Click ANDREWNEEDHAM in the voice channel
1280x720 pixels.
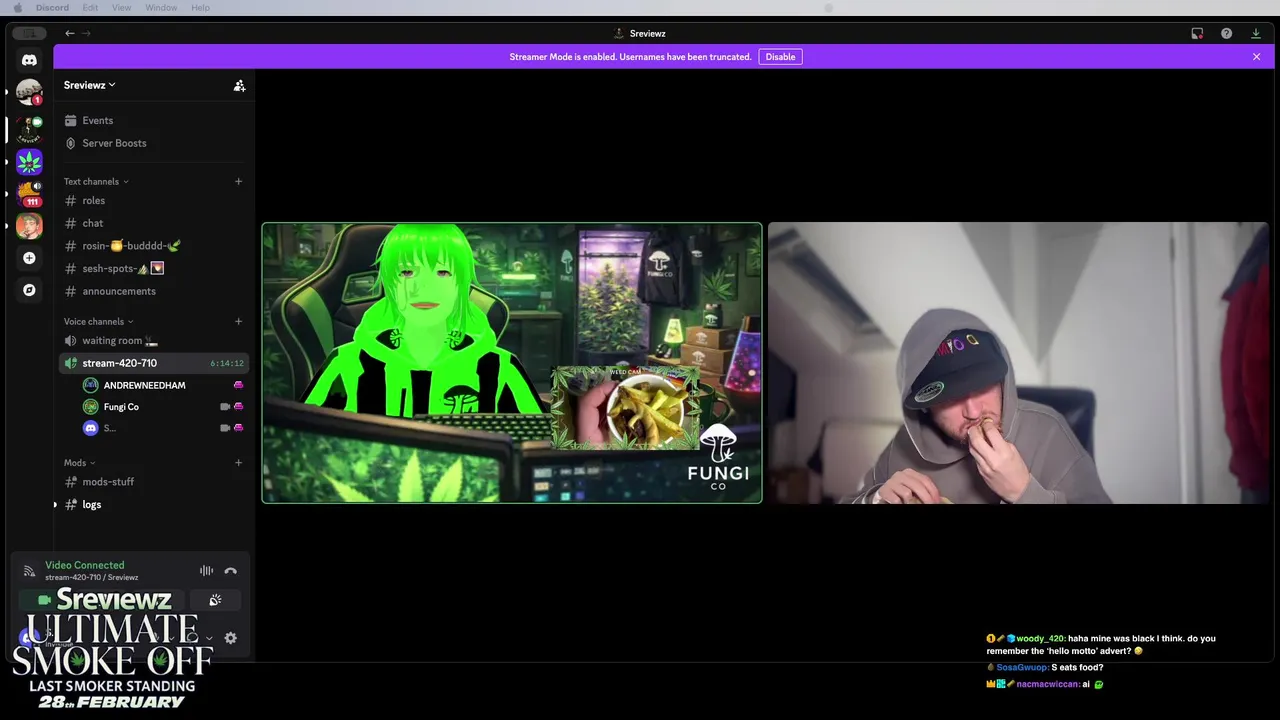tap(144, 385)
